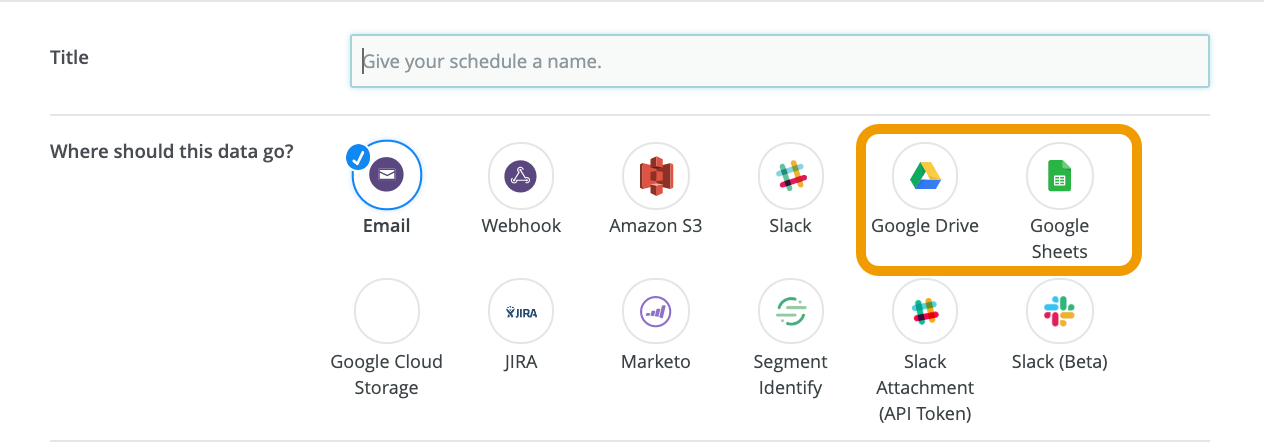Image resolution: width=1268 pixels, height=443 pixels.
Task: Select the Google Cloud Storage icon
Action: [x=387, y=312]
